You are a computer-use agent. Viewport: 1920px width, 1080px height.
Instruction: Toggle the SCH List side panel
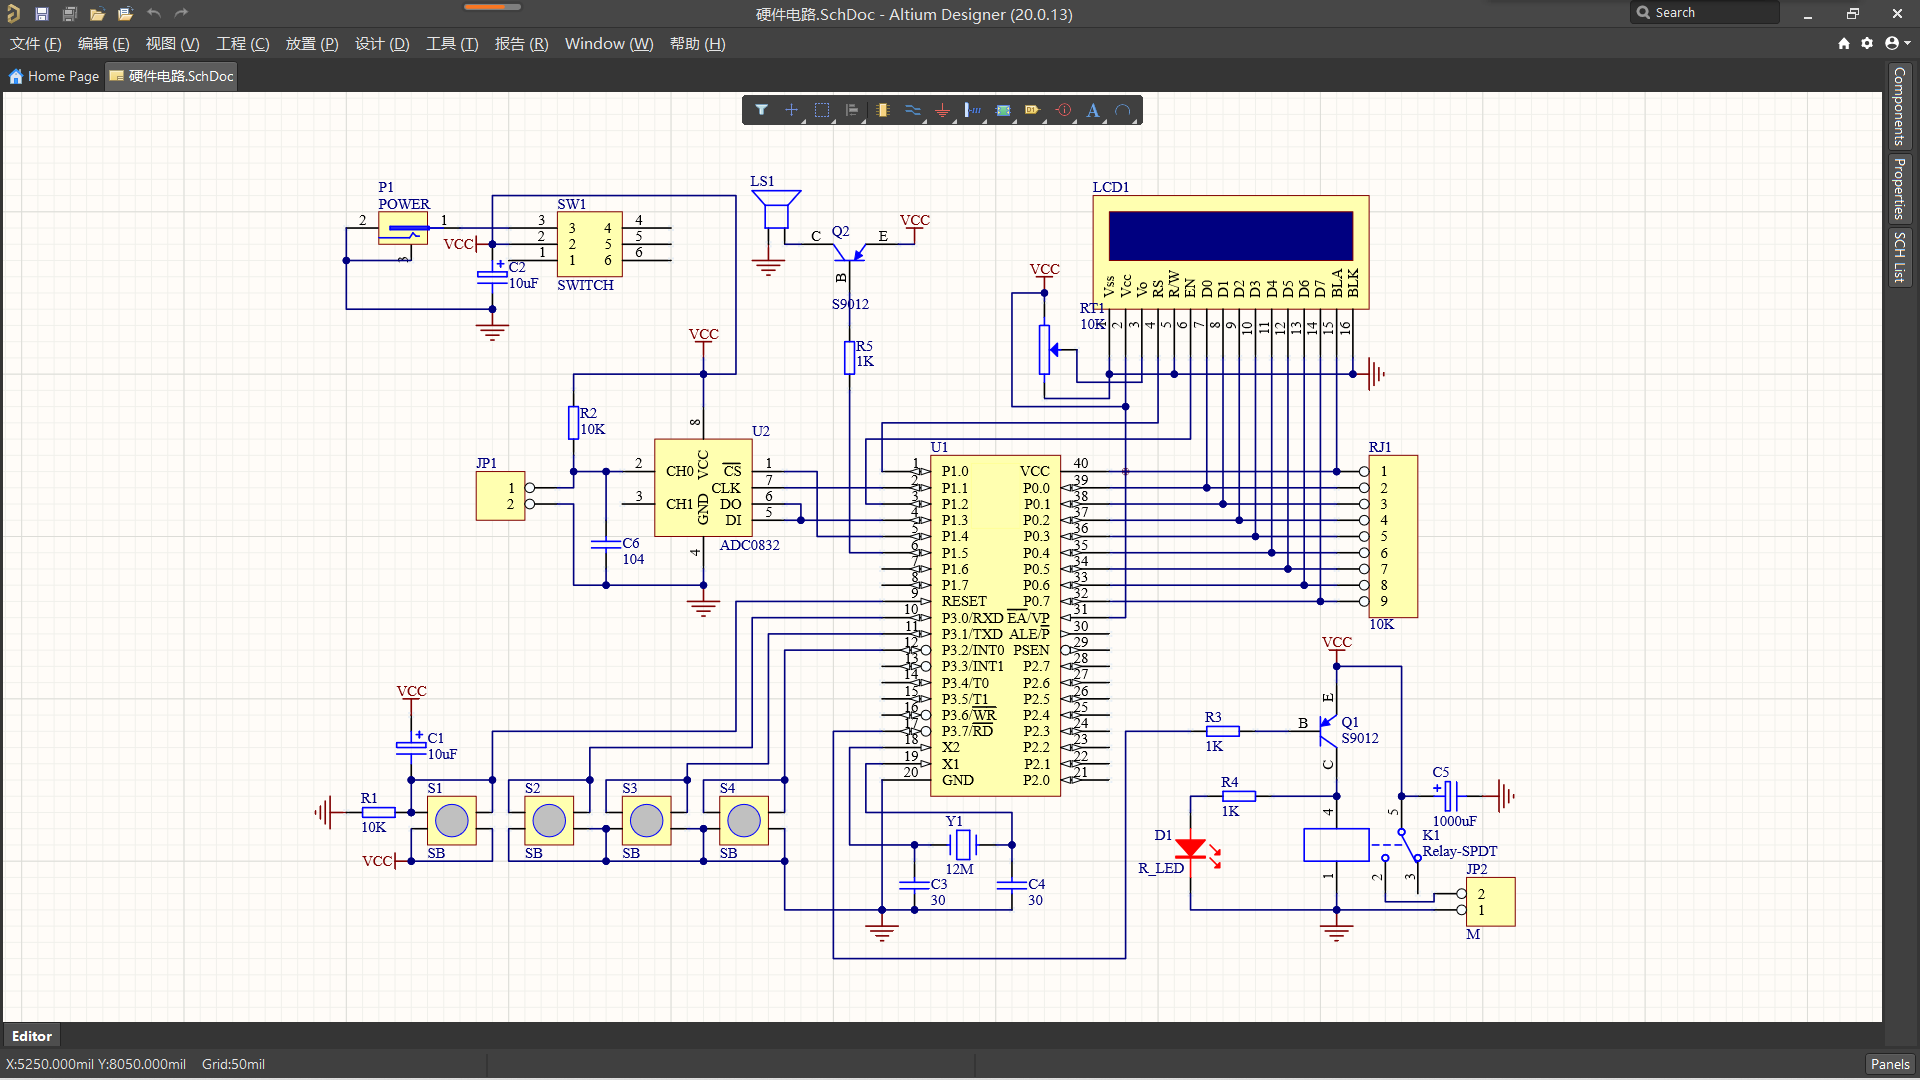point(1899,257)
